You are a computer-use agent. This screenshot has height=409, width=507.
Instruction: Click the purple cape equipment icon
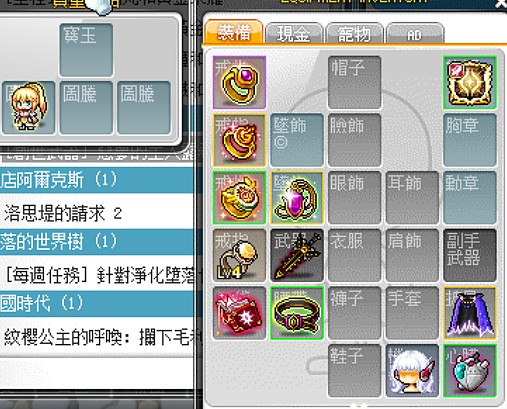click(470, 313)
